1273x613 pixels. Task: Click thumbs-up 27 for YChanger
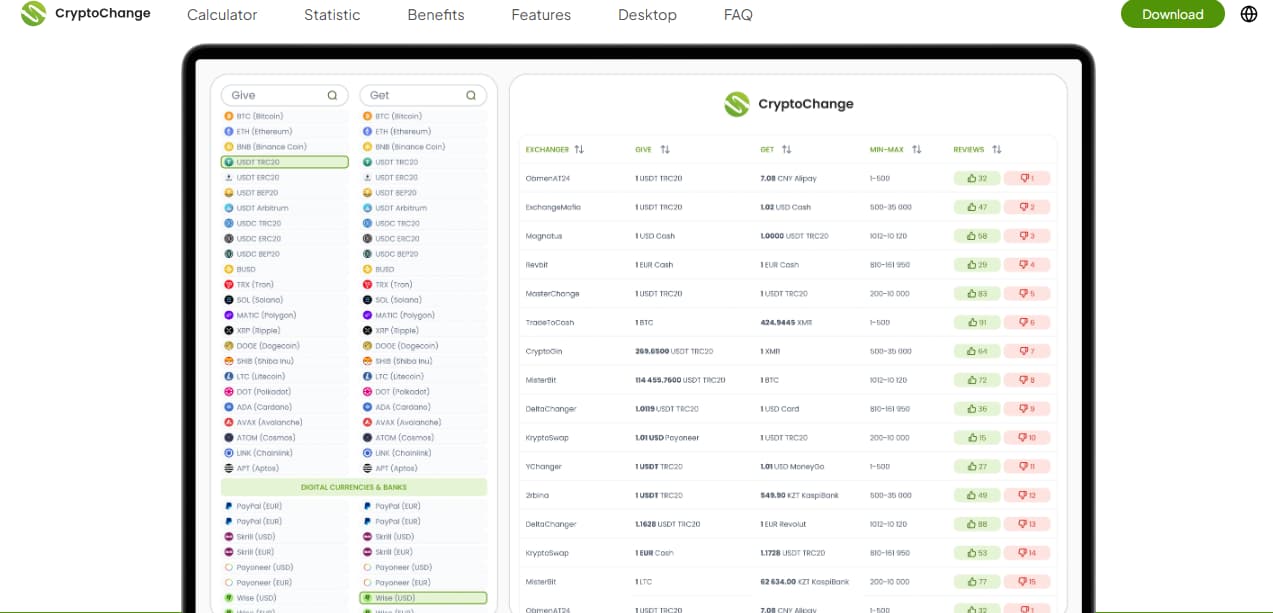(977, 466)
